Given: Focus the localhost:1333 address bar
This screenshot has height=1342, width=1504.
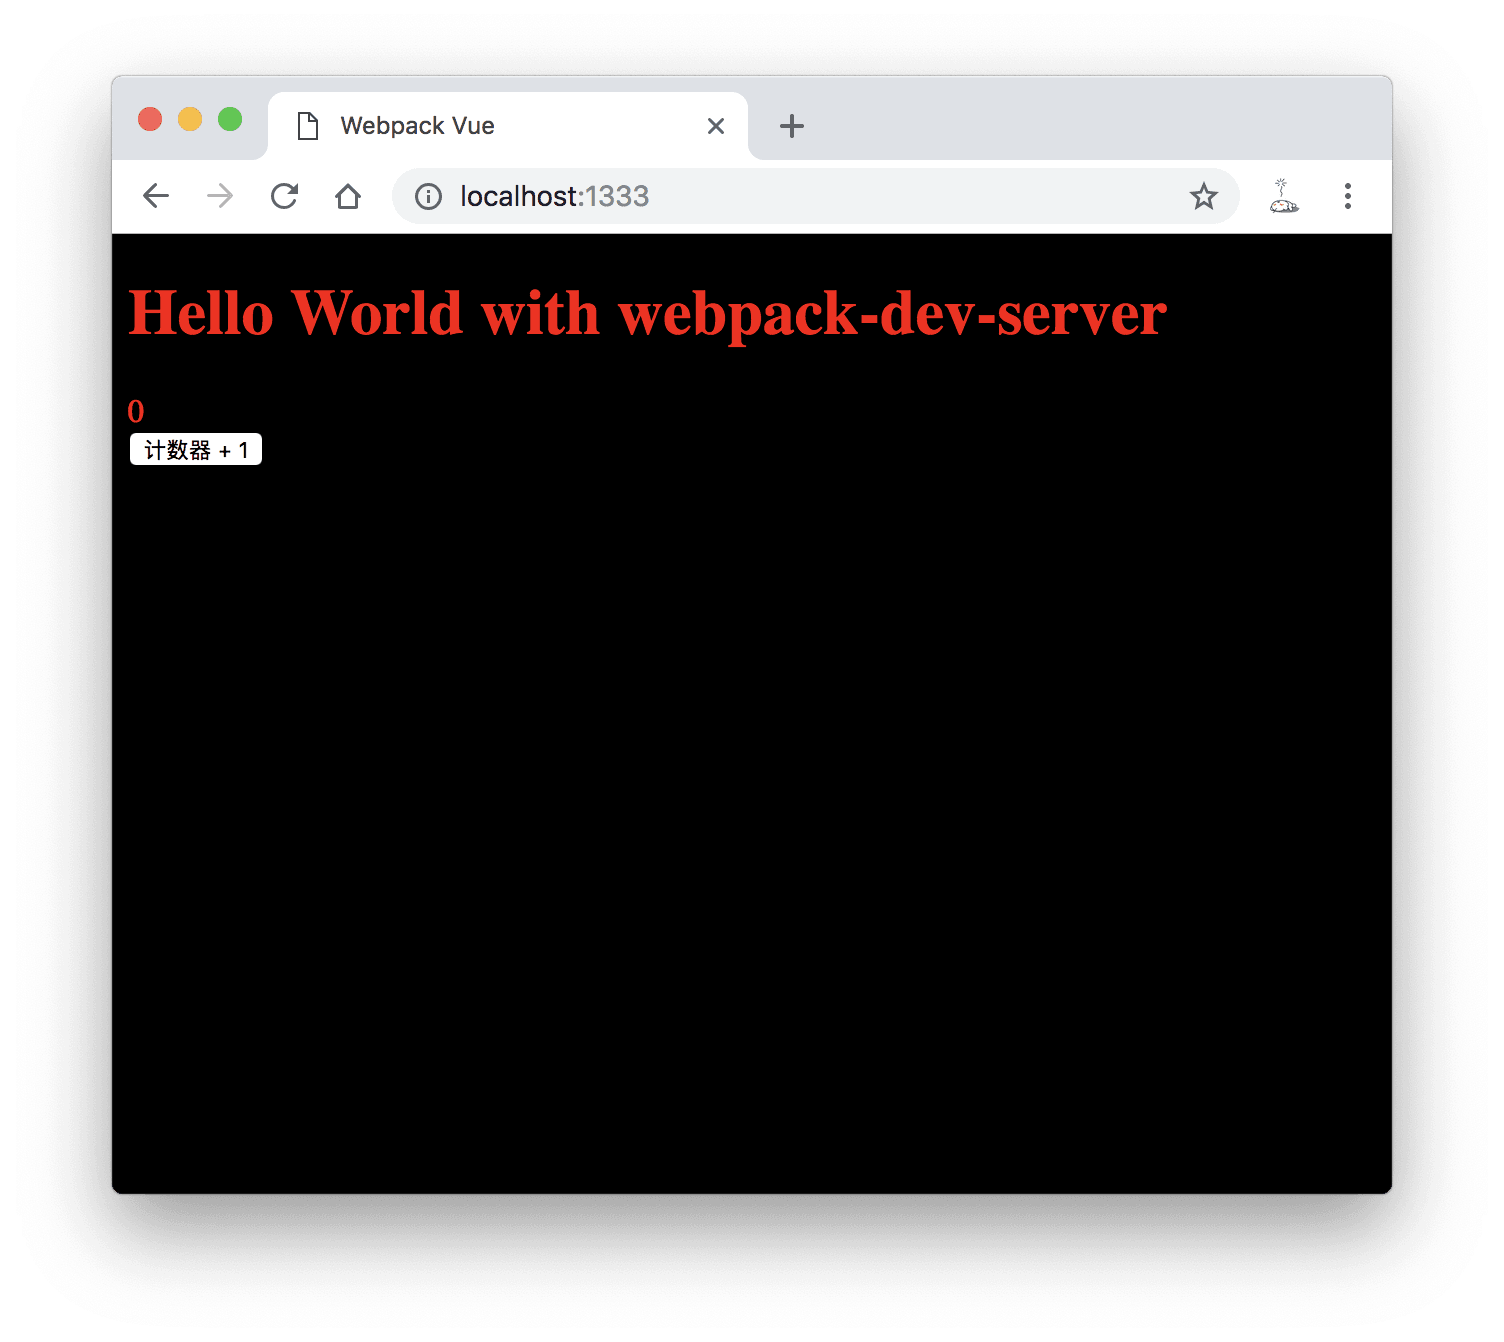Looking at the screenshot, I should click(x=800, y=197).
